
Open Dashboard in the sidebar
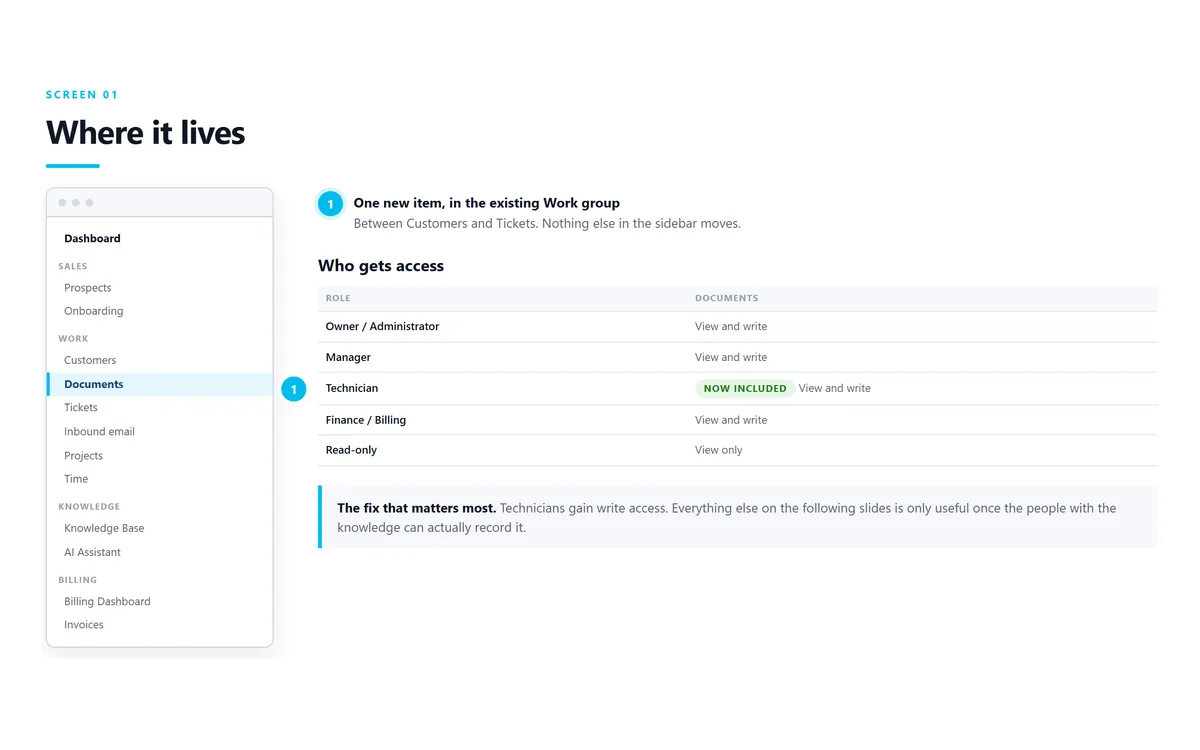pyautogui.click(x=92, y=239)
